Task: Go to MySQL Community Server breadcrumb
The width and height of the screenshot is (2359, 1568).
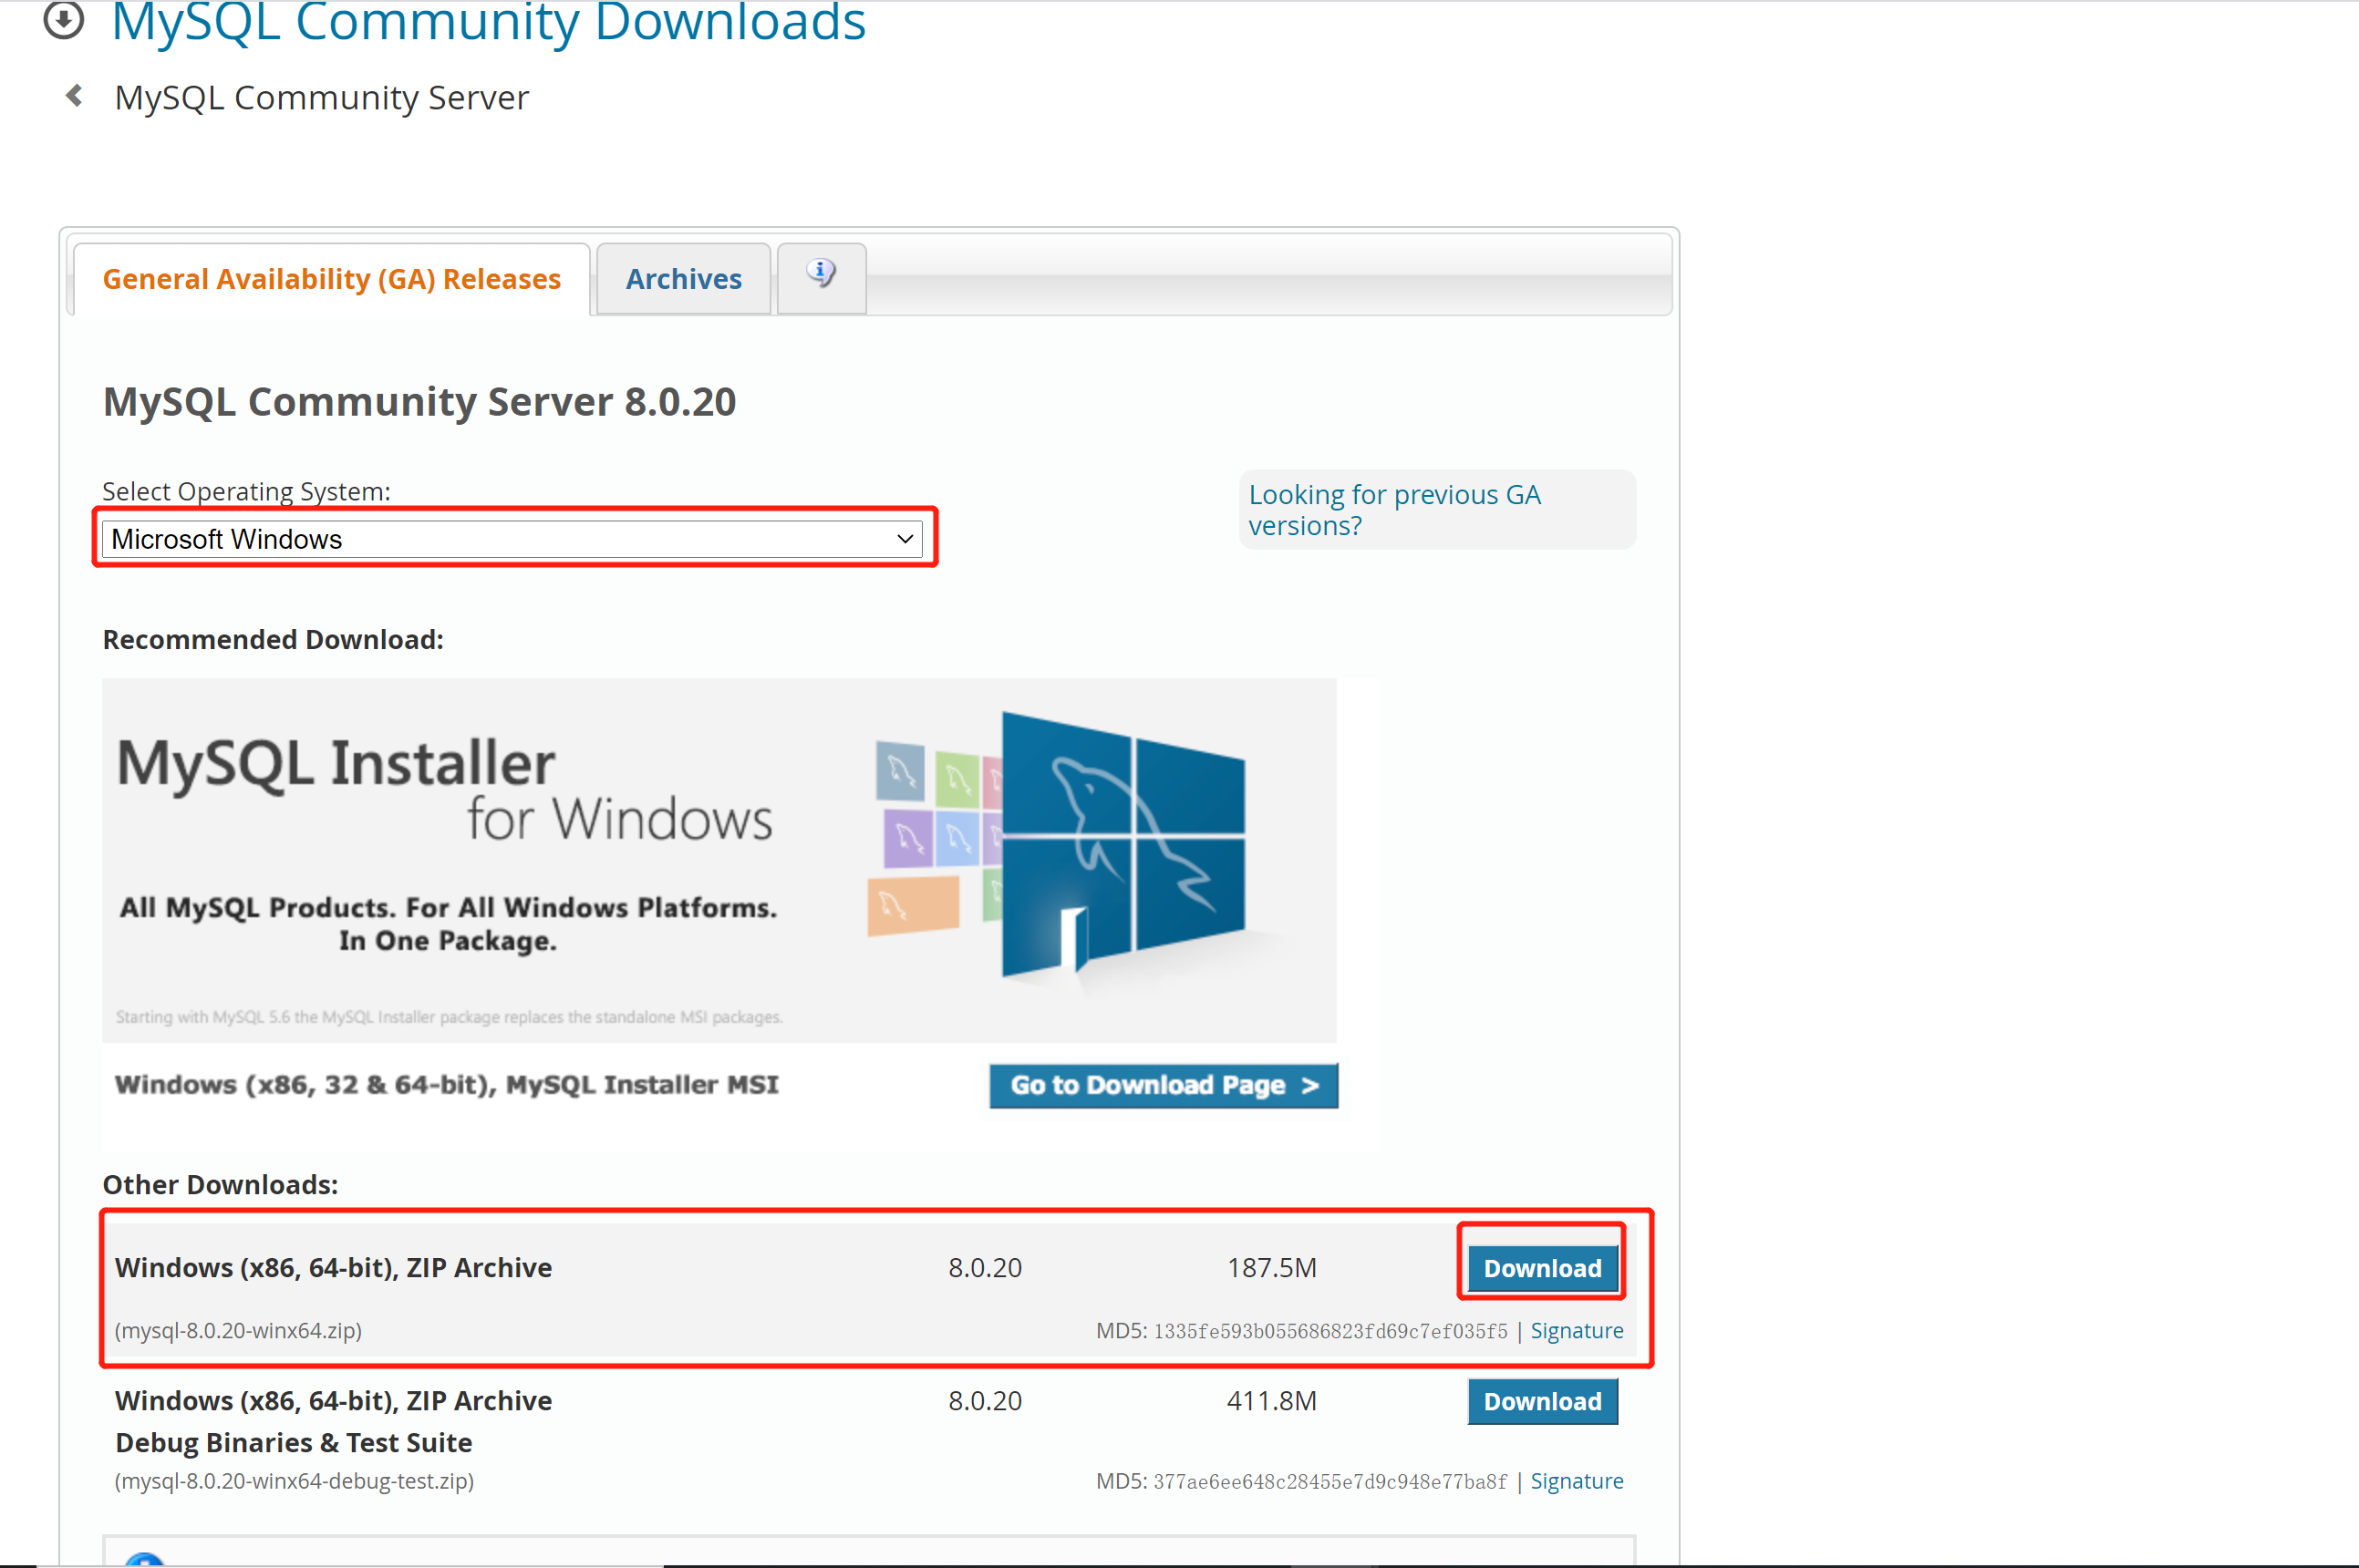Action: [x=321, y=98]
